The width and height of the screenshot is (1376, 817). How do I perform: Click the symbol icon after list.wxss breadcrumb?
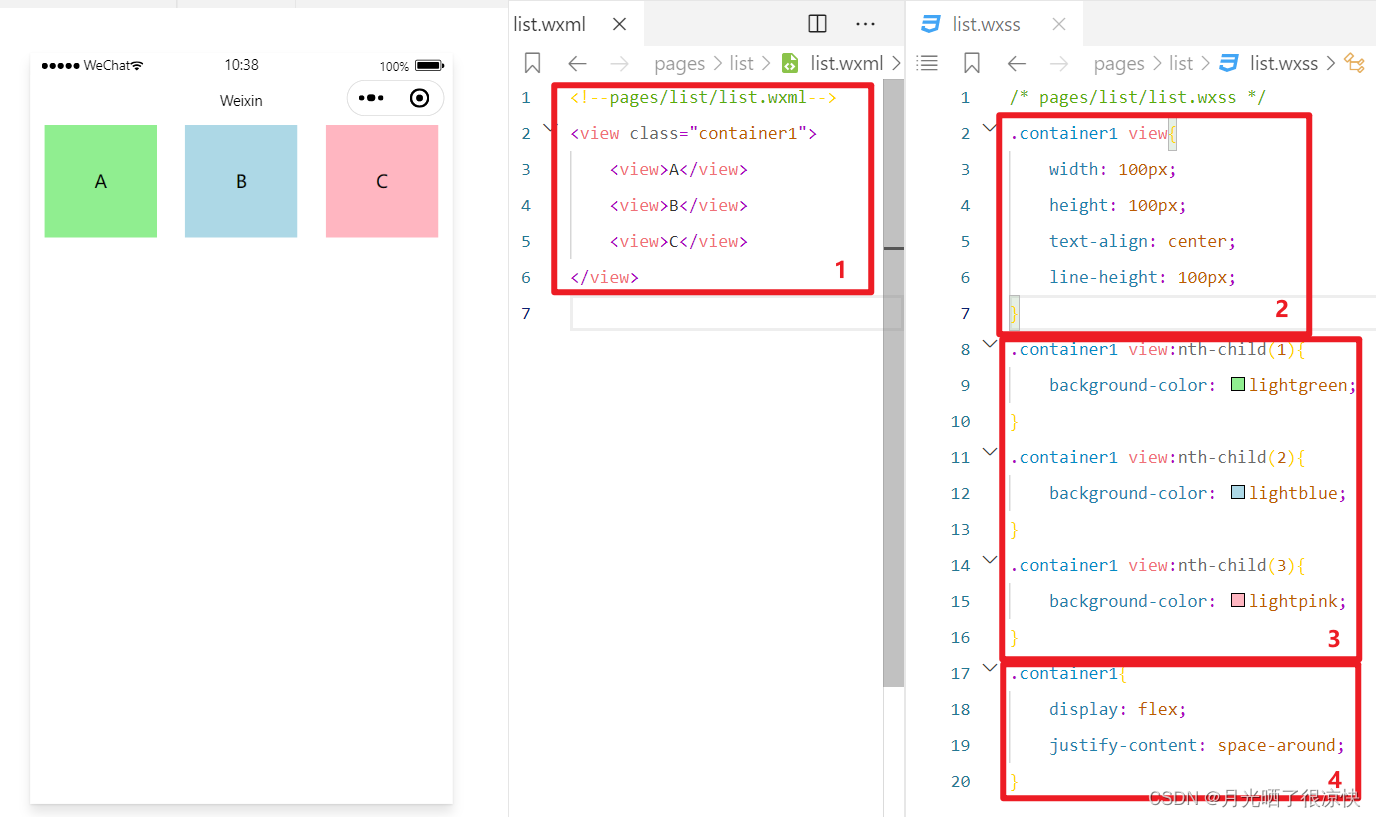coord(1355,64)
